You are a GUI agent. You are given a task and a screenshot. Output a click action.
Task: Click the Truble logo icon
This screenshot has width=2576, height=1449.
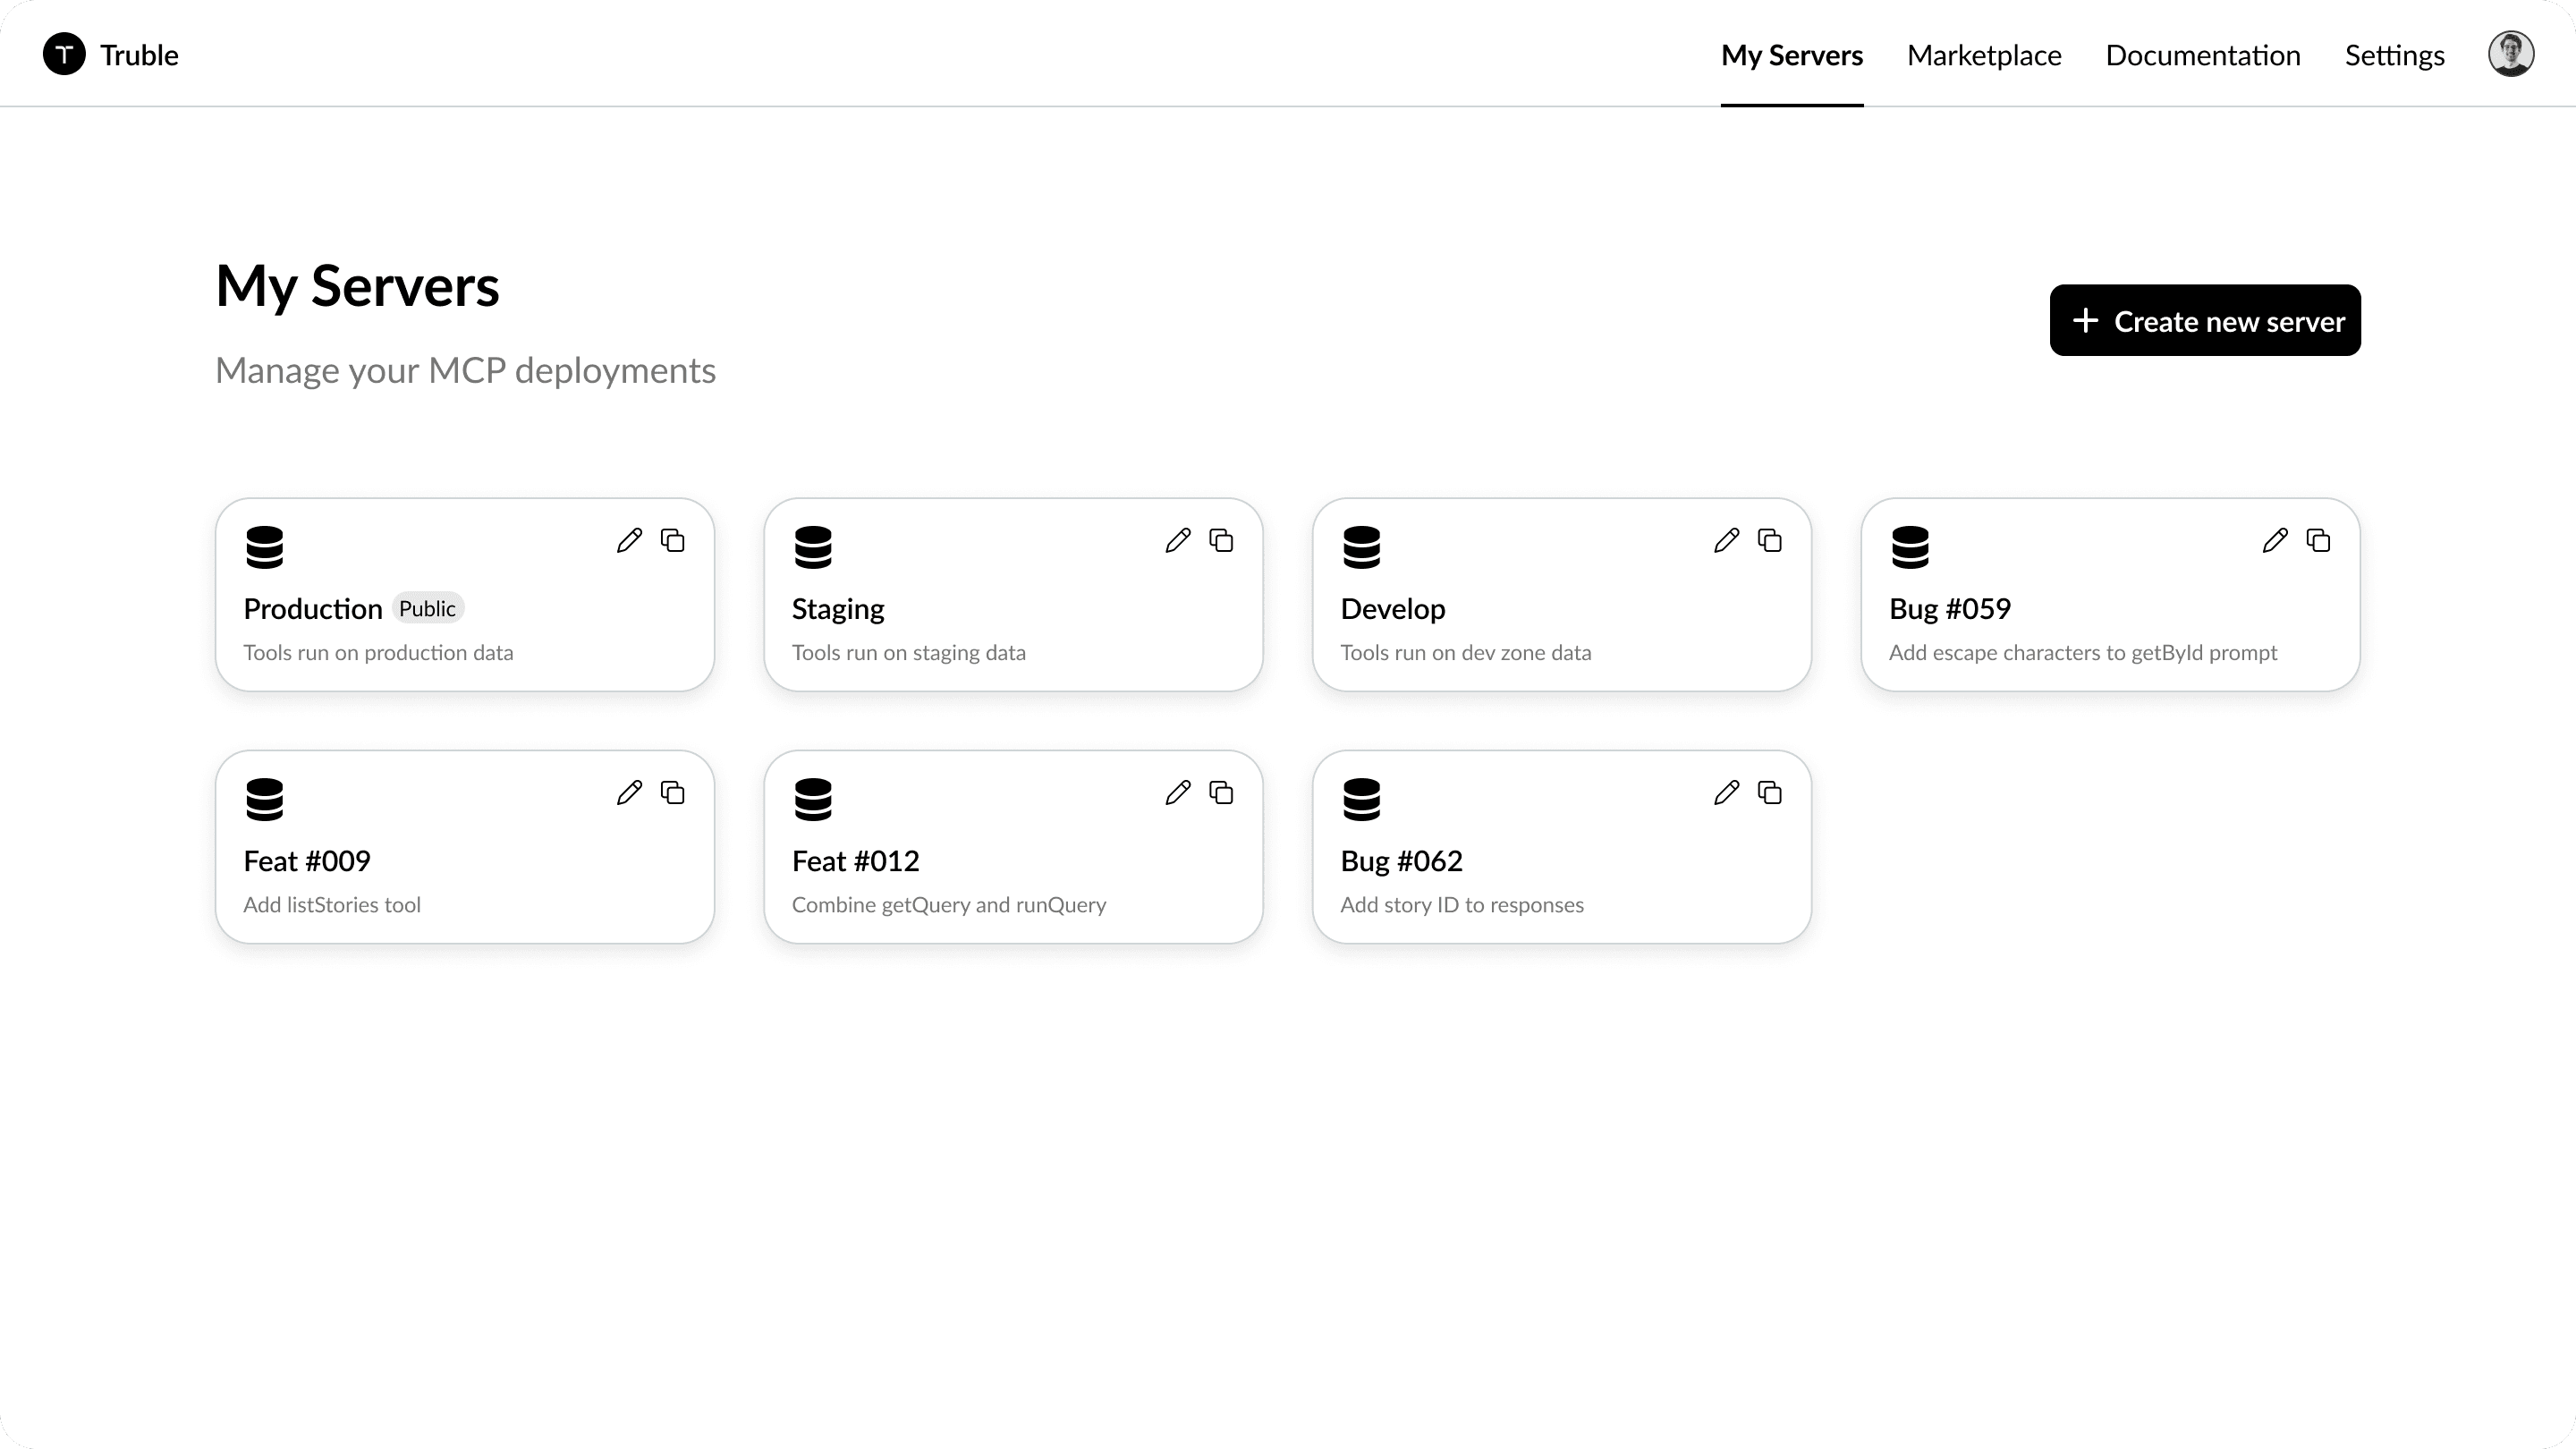click(64, 54)
